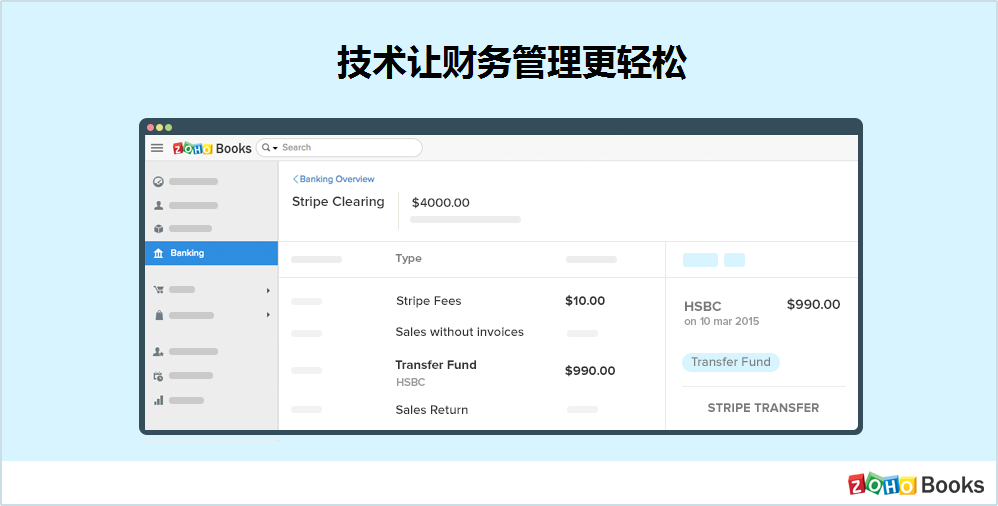Click the STRIPE TRANSFER label
The width and height of the screenshot is (998, 506).
(x=763, y=408)
